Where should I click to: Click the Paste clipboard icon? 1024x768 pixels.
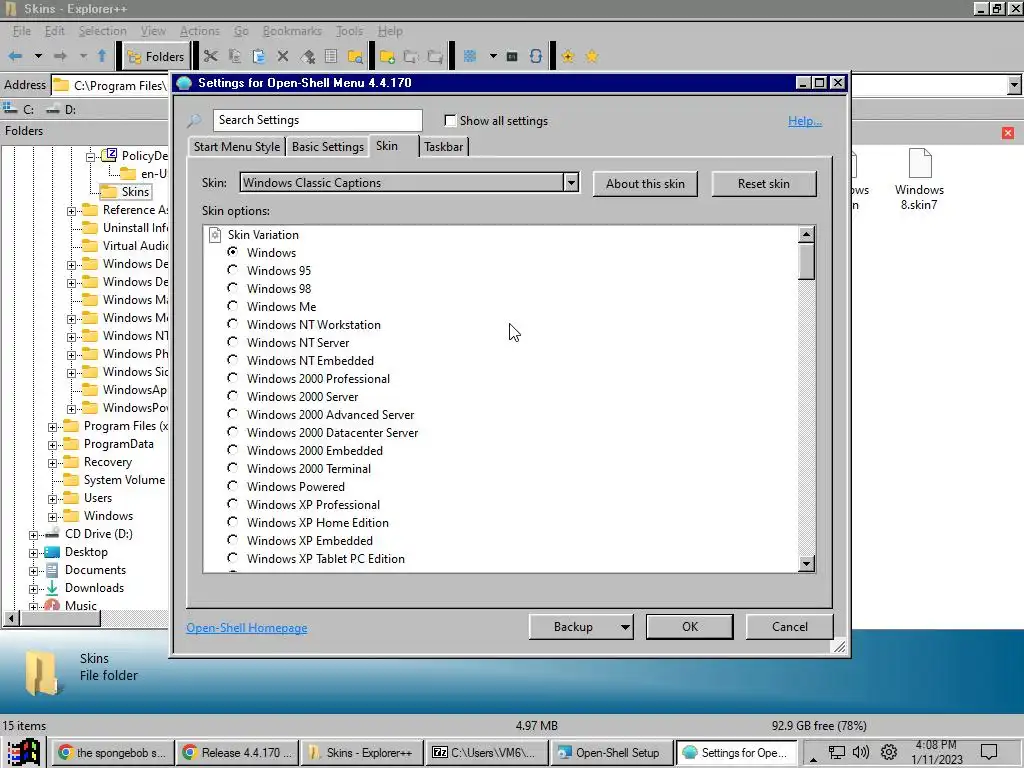click(259, 56)
